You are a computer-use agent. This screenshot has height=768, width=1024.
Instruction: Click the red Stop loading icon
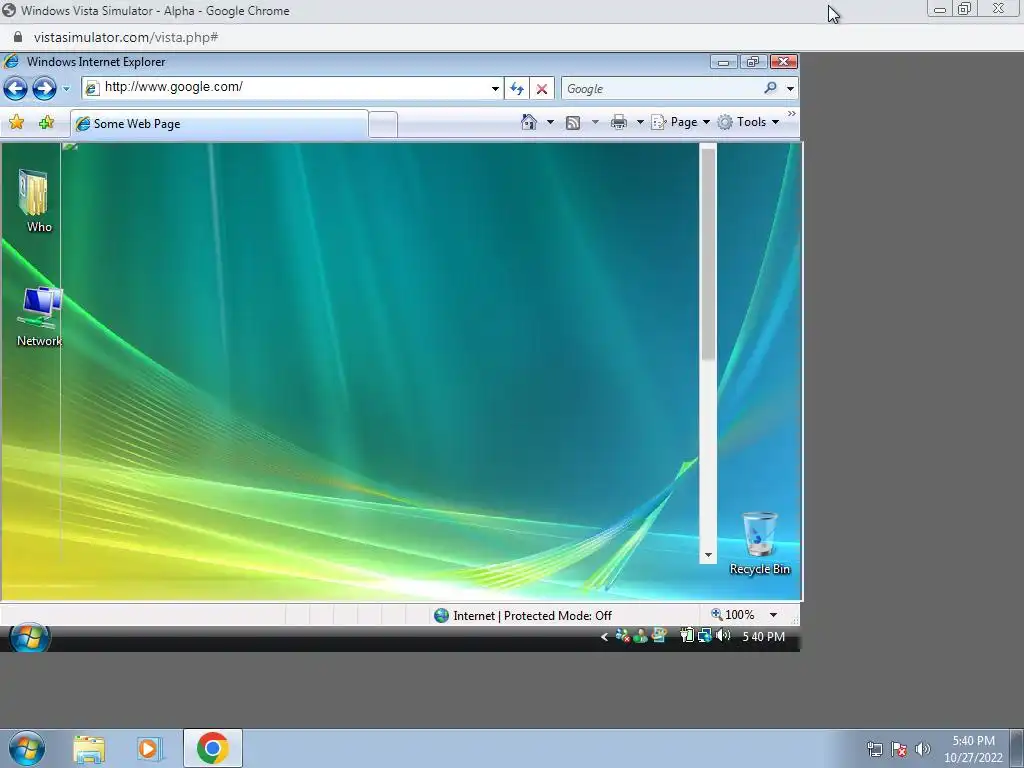point(541,89)
